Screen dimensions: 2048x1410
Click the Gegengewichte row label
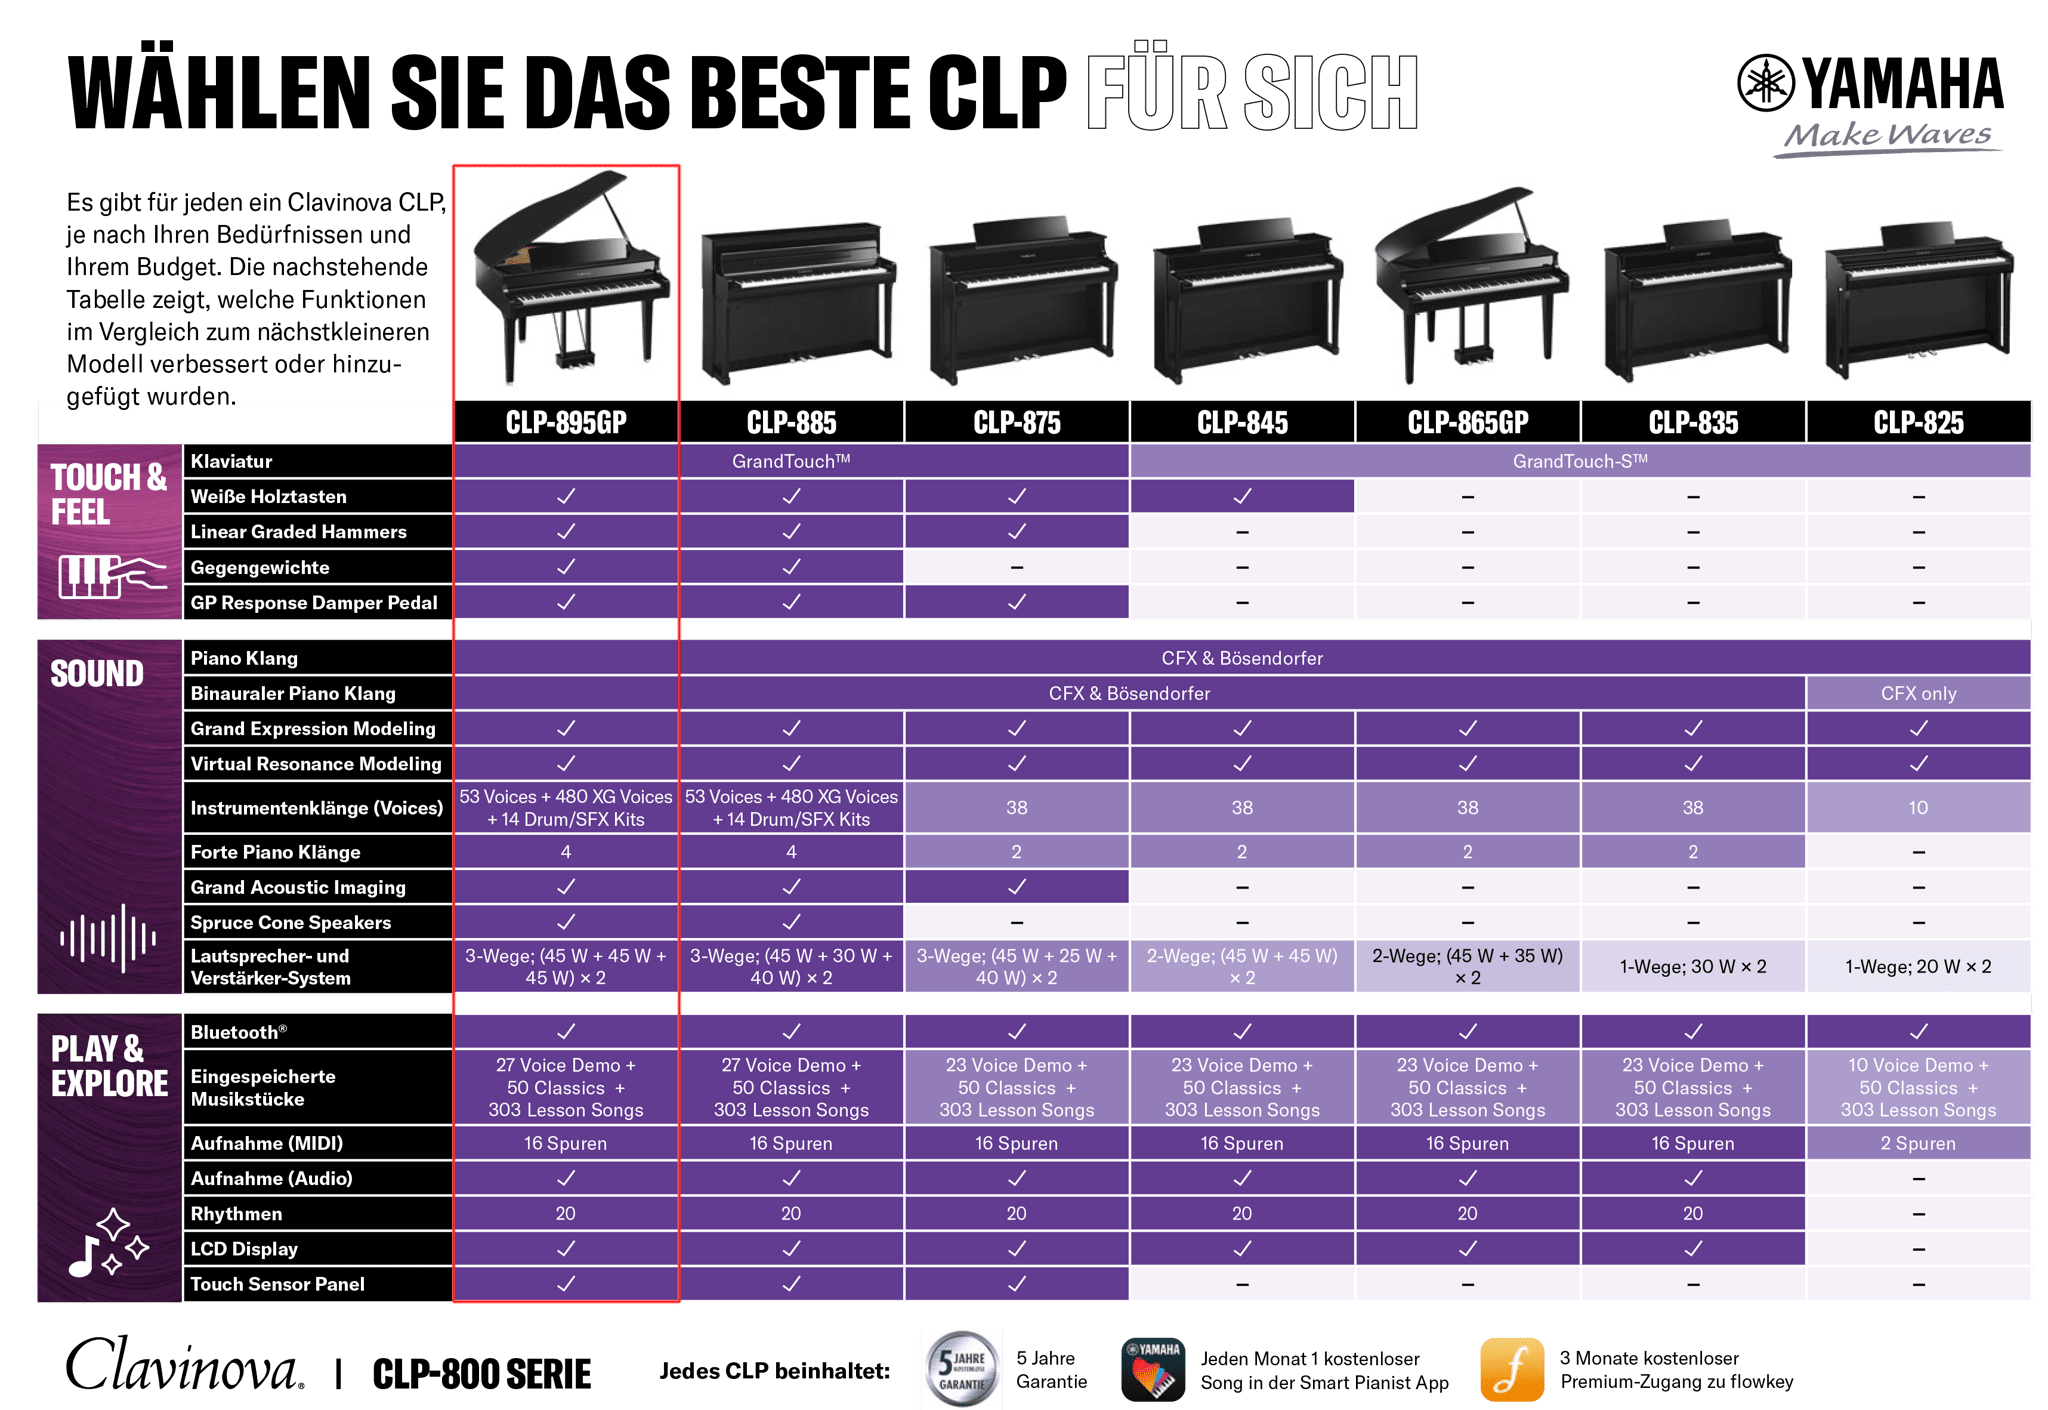(317, 567)
